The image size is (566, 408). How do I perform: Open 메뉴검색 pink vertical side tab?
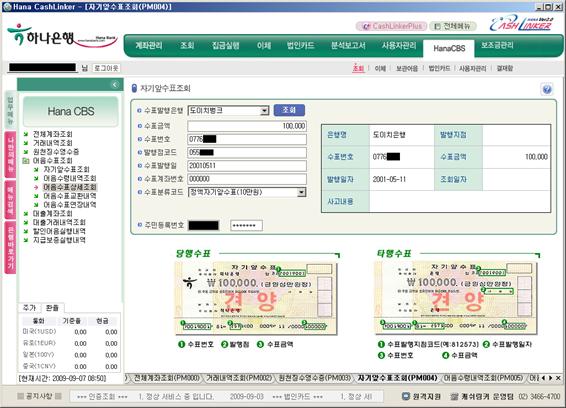pos(10,199)
